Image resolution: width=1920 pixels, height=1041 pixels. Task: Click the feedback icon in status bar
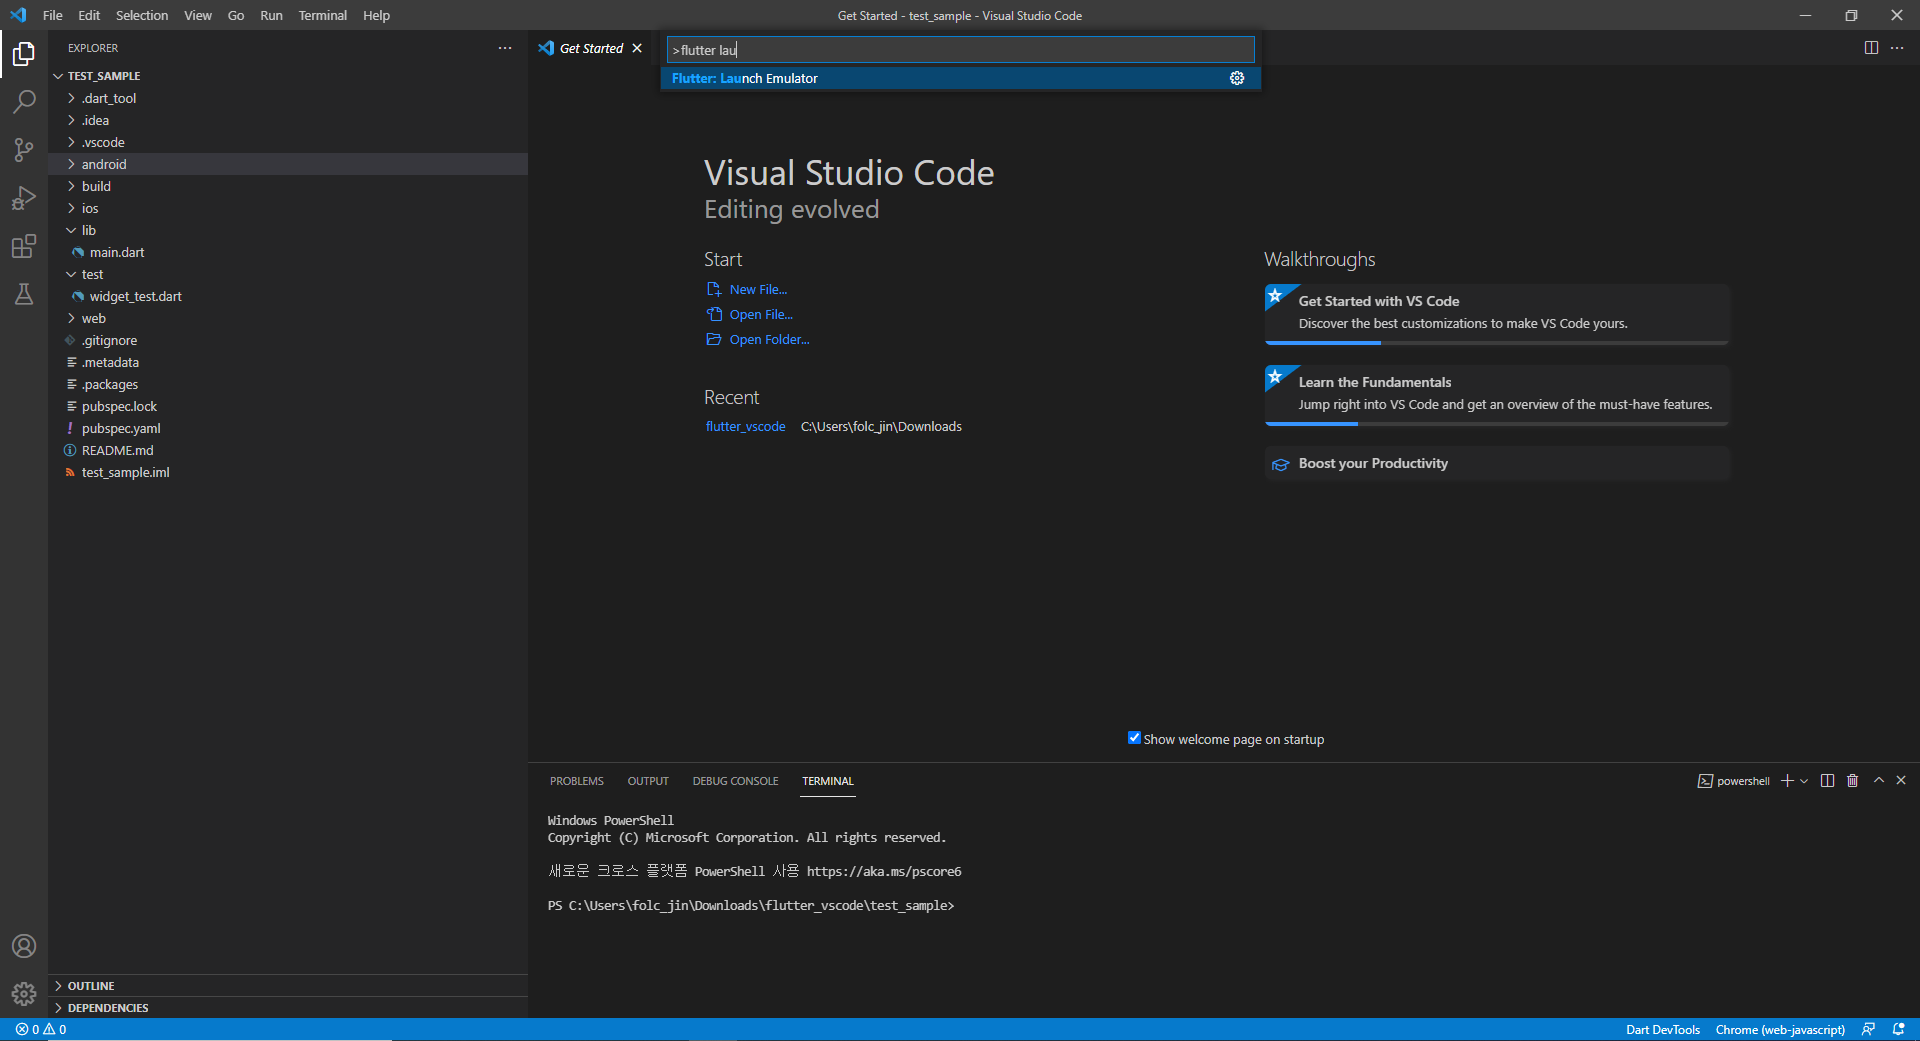click(1868, 1030)
